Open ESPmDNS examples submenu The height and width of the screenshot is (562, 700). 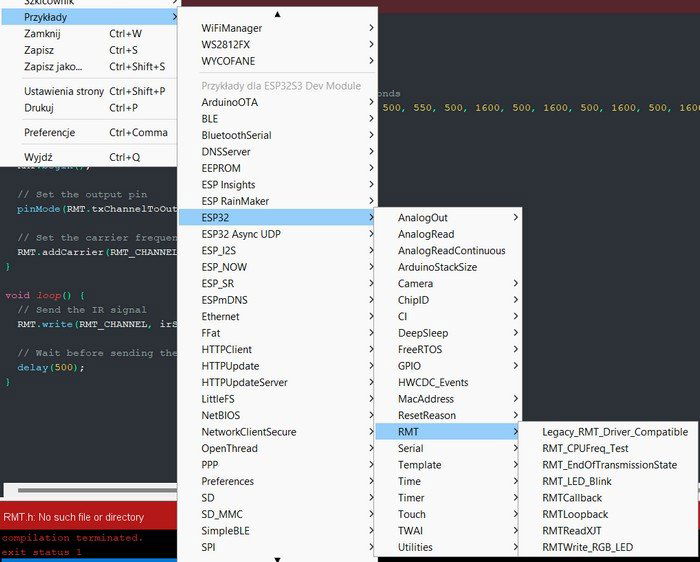[x=277, y=300]
